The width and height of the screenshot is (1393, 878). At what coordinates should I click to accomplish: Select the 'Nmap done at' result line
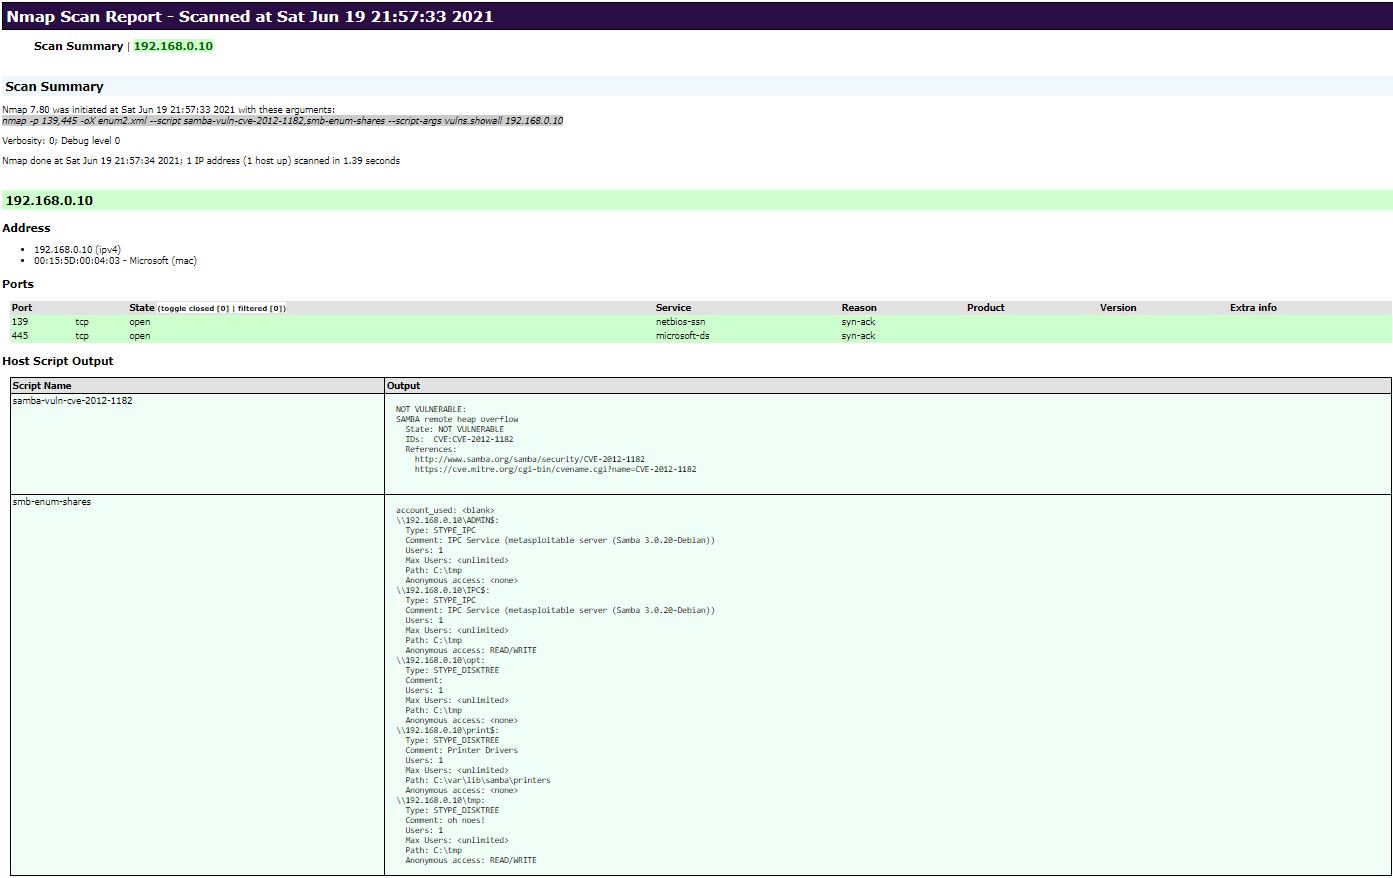coord(201,161)
